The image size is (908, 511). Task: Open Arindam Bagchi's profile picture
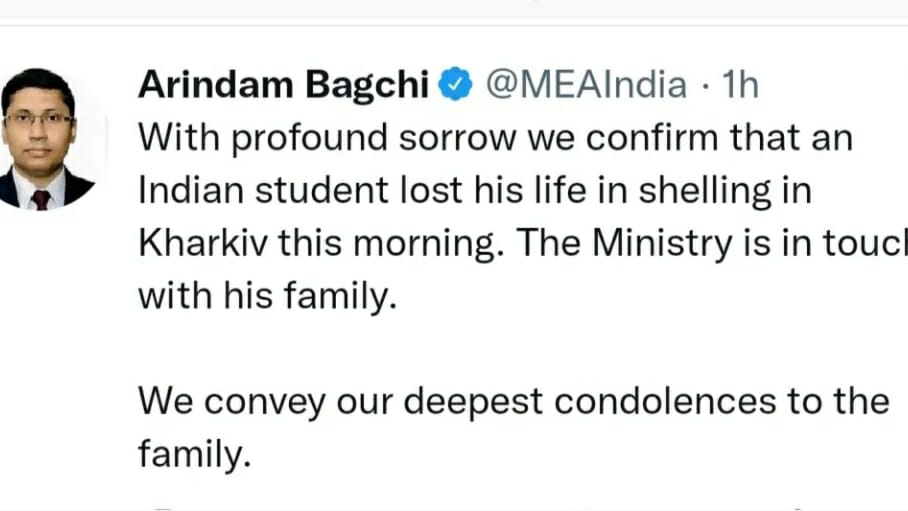tap(41, 139)
